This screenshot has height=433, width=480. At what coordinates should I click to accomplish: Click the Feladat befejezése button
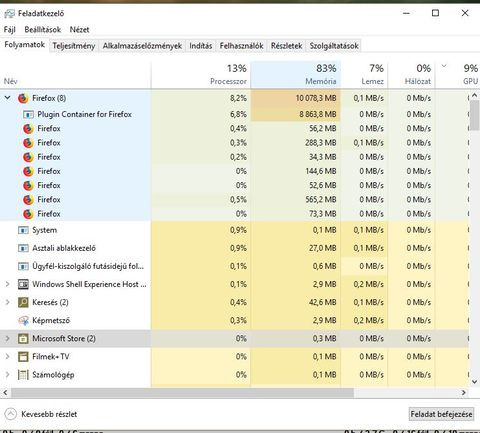click(441, 414)
